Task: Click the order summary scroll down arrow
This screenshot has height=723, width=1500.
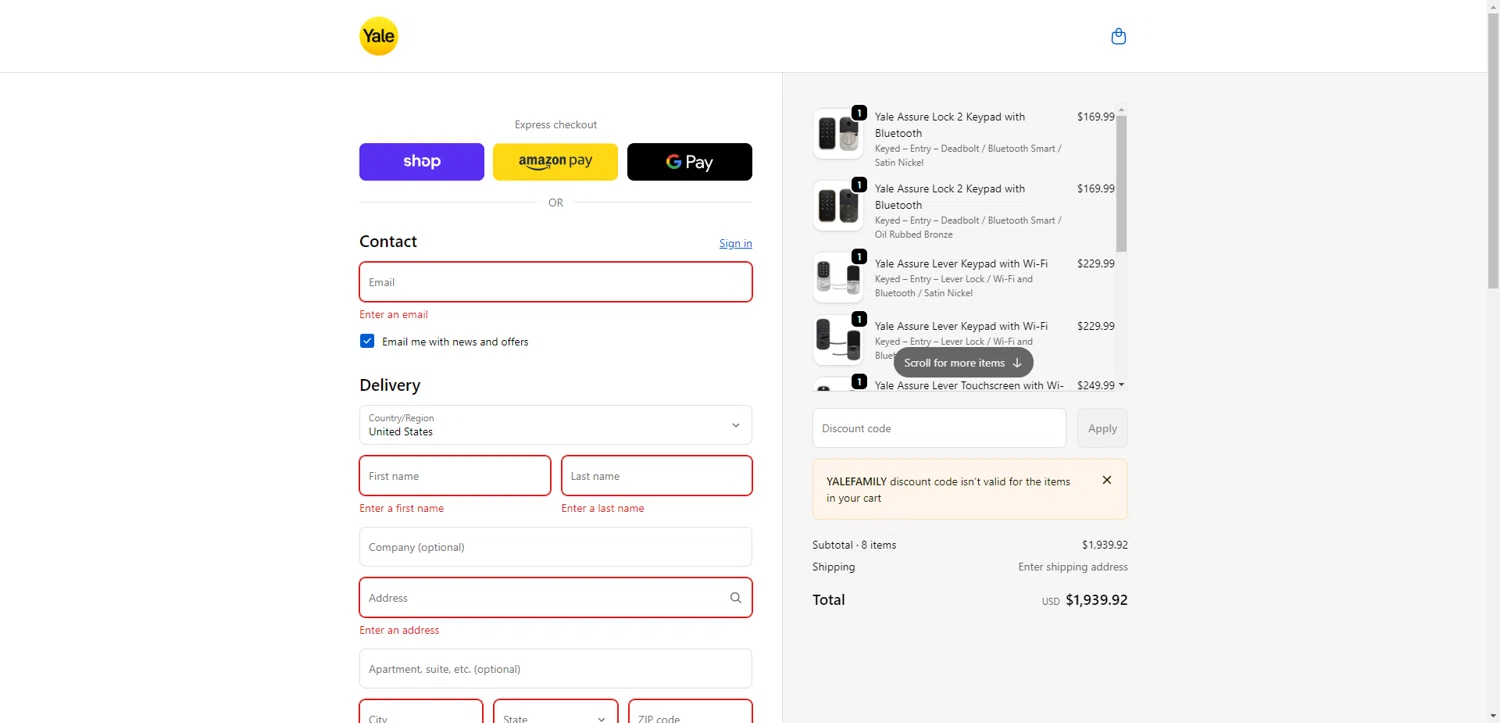Action: [1121, 385]
